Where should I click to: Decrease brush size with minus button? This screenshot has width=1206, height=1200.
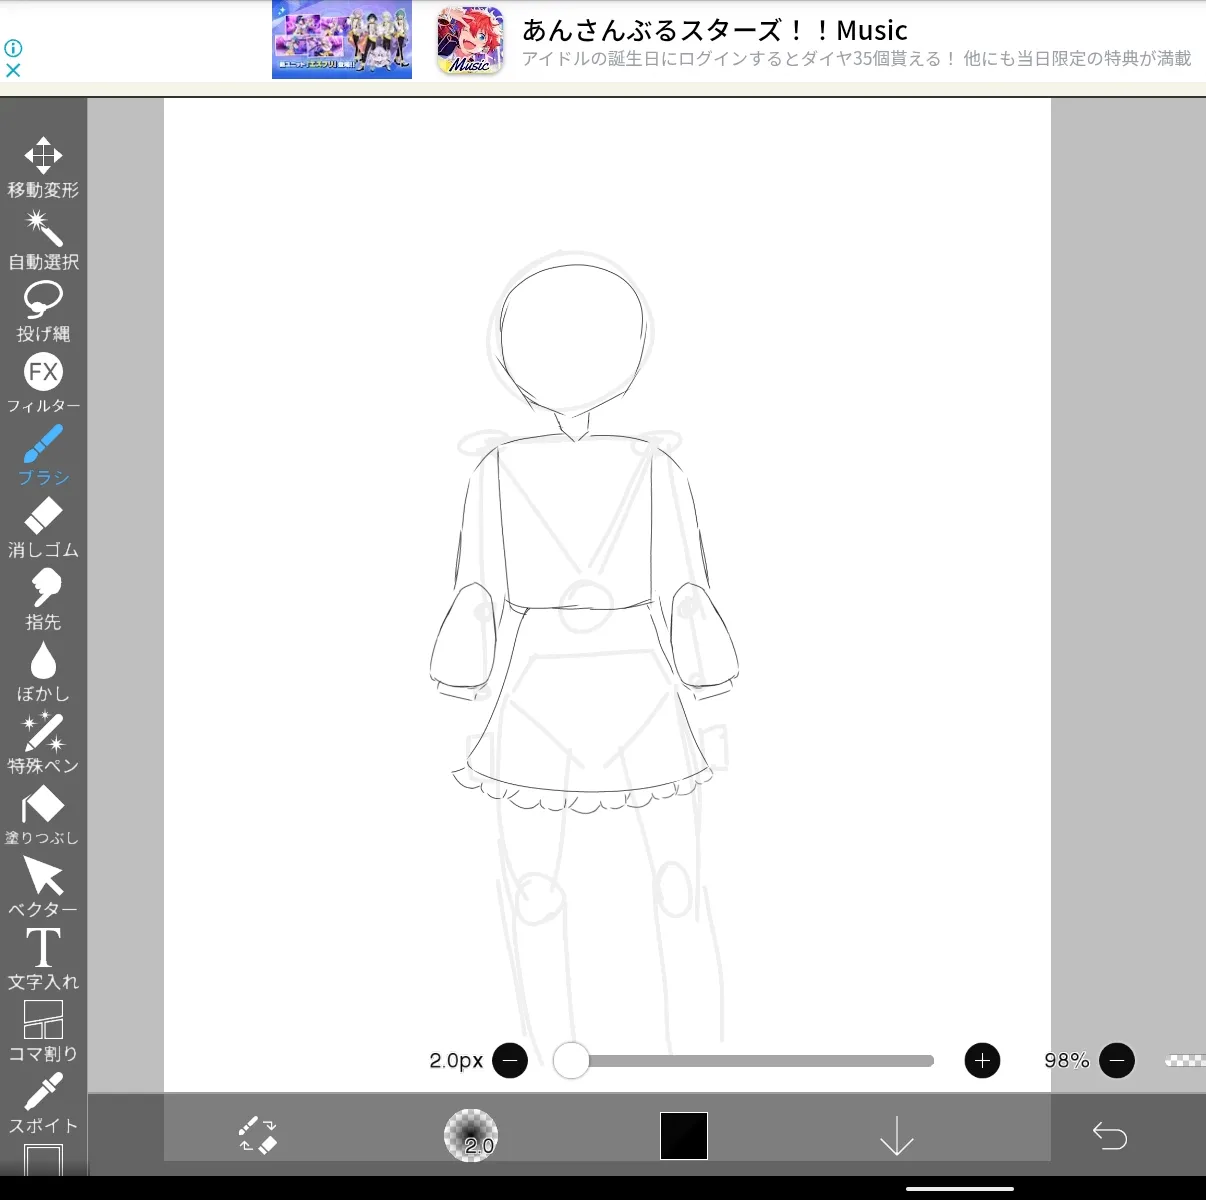tap(510, 1060)
